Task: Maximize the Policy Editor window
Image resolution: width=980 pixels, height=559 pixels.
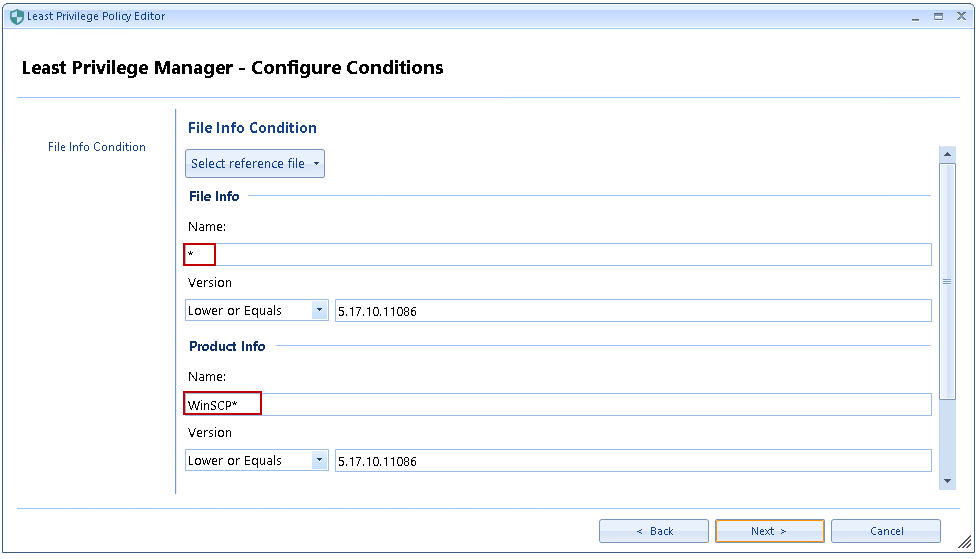Action: pyautogui.click(x=938, y=16)
